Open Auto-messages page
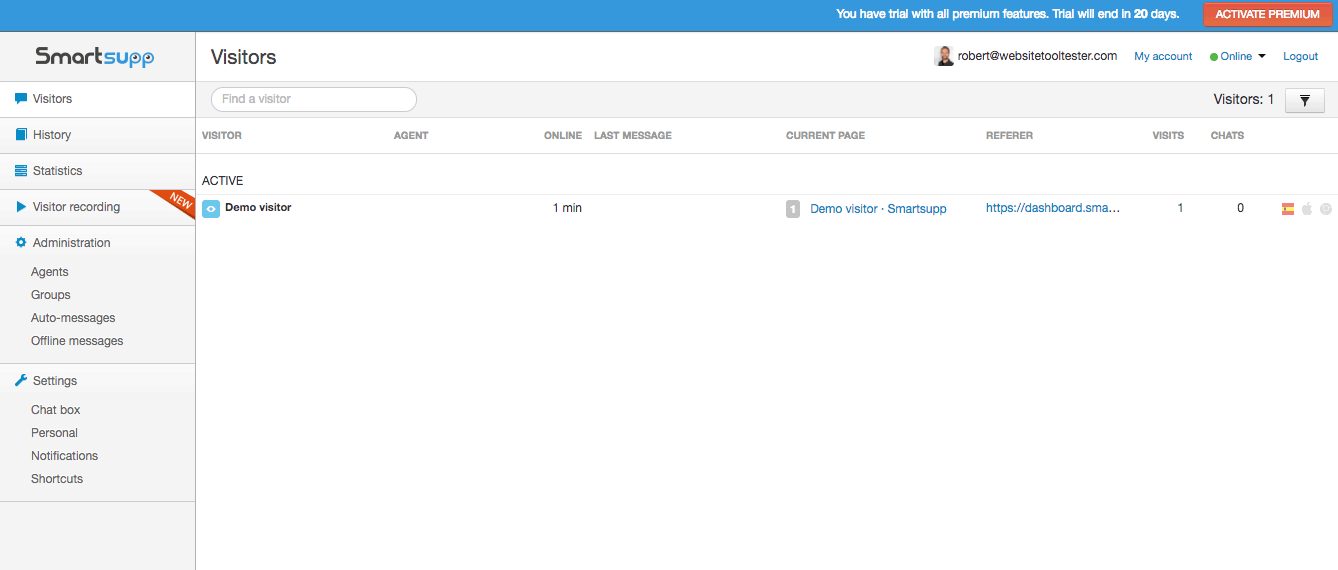The image size is (1338, 570). click(73, 318)
